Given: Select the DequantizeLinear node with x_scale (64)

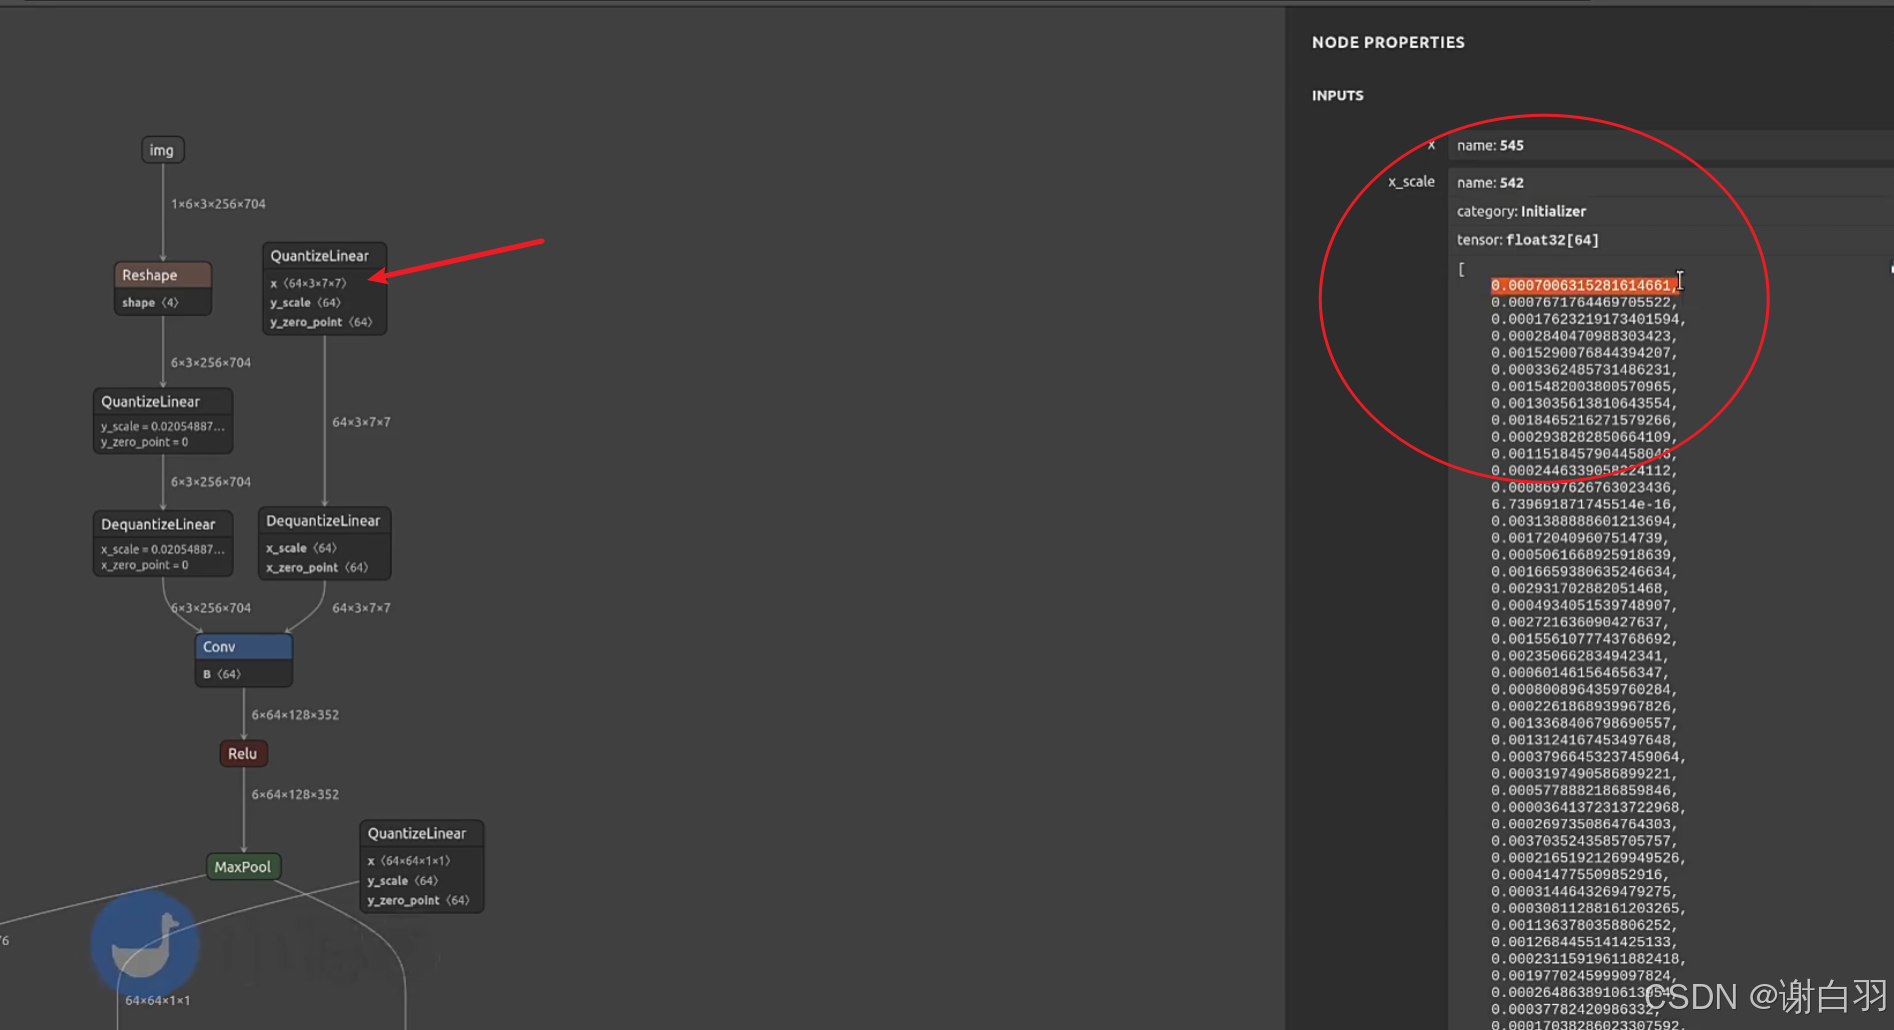Looking at the screenshot, I should [324, 521].
